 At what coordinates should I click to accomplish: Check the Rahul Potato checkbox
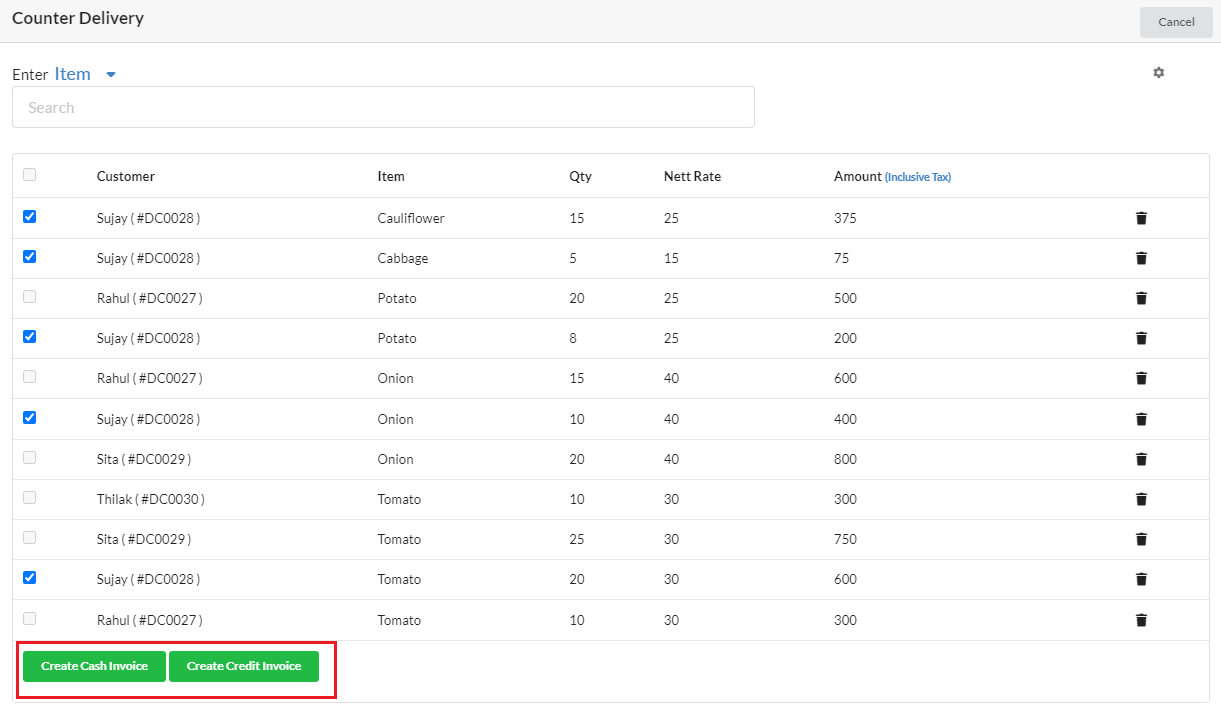30,296
